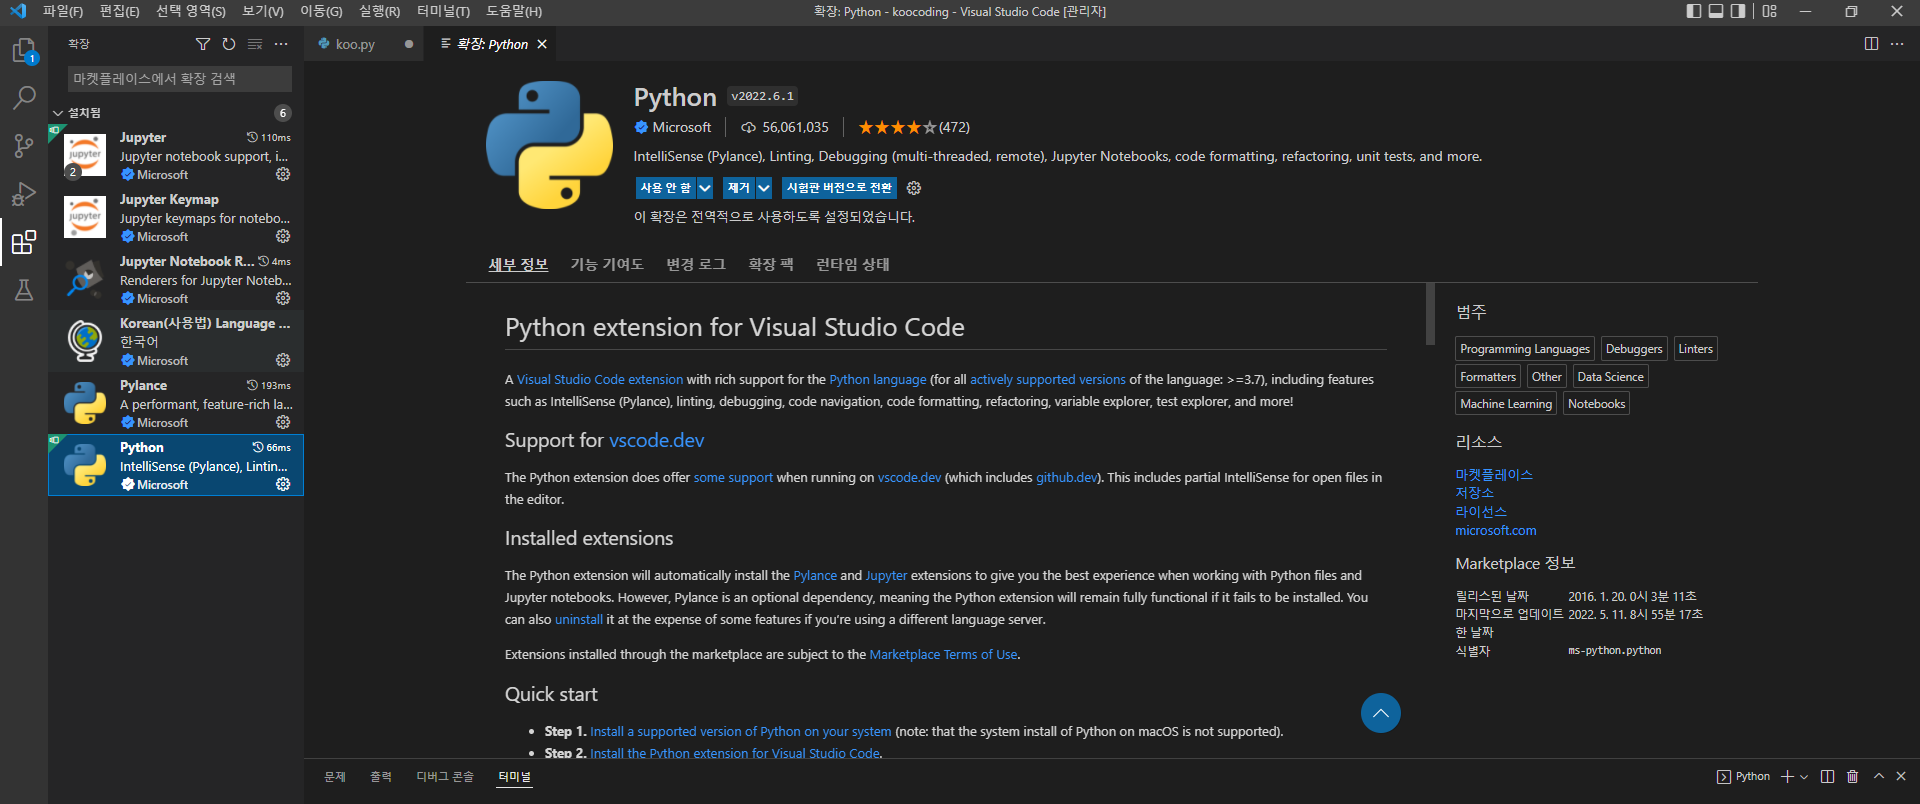Open the 도움말(H) menu
Screen dimensions: 1920x804
(514, 11)
